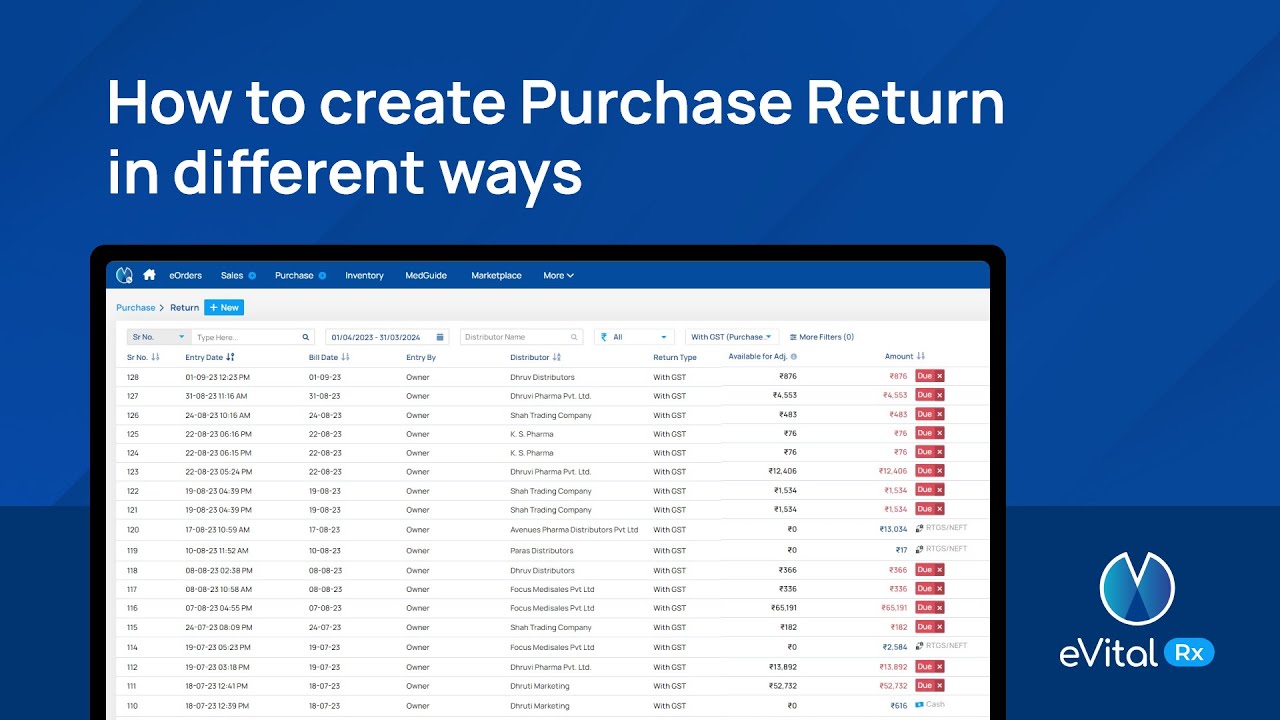Click the ₹616 amount in row 110

click(x=899, y=706)
